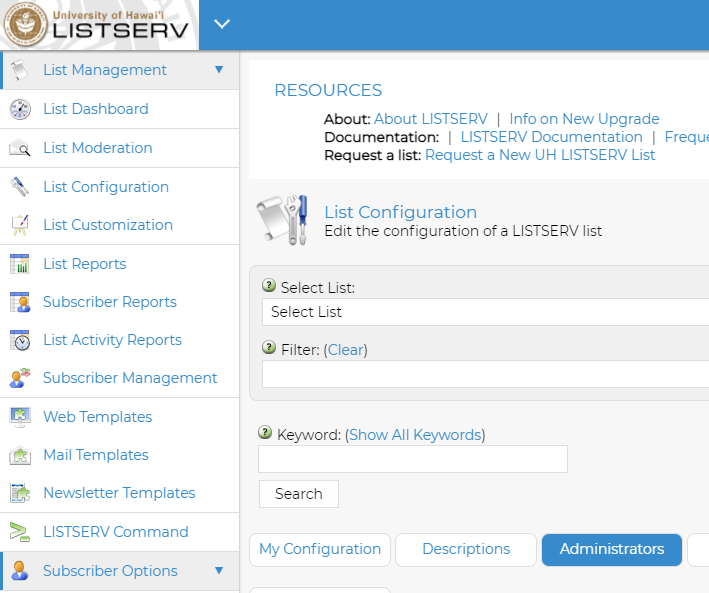Click the List Dashboard gauge icon
This screenshot has height=593, width=709.
click(x=20, y=109)
